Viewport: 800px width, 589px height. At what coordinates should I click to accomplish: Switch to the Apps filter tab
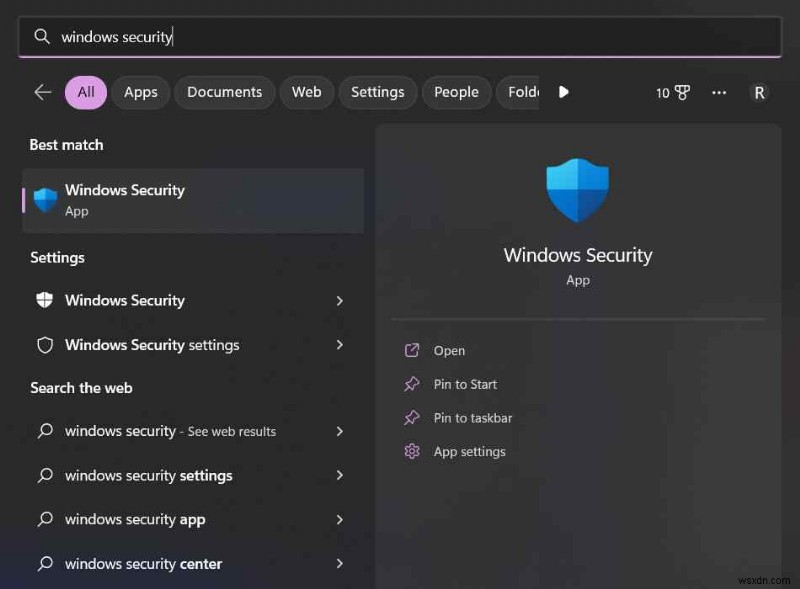coord(140,92)
